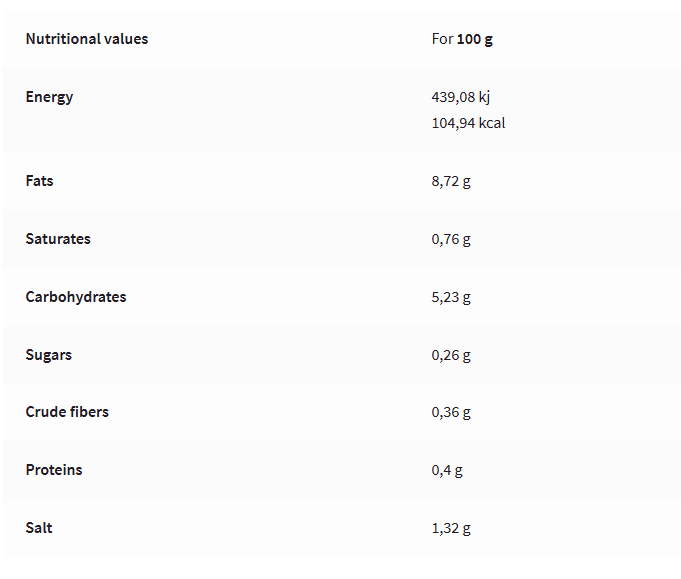Click the Nutritional values header
Image resolution: width=681 pixels, height=579 pixels.
pyautogui.click(x=86, y=39)
